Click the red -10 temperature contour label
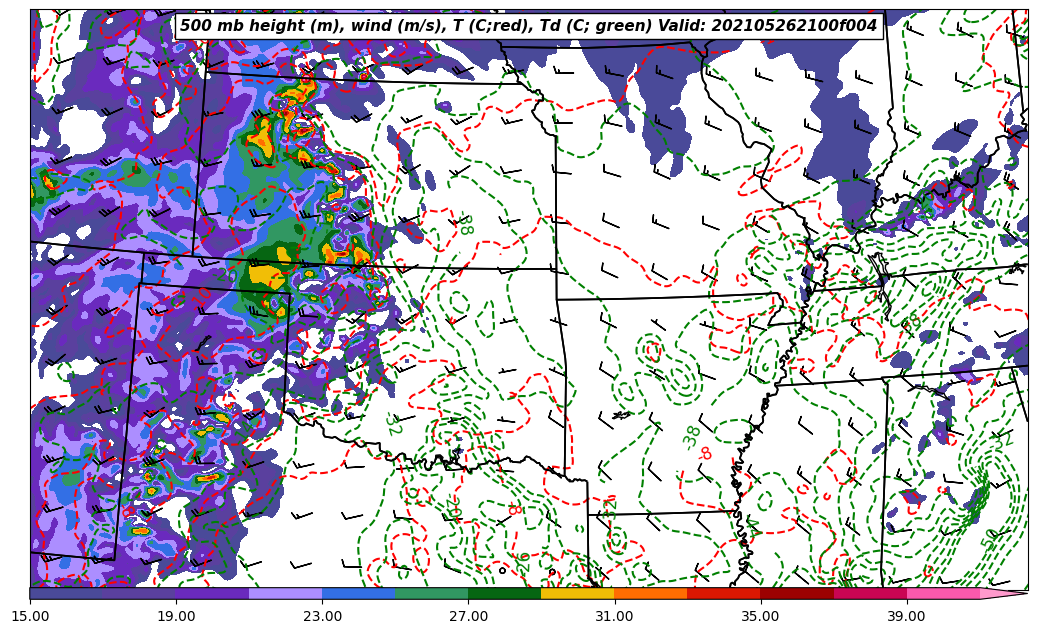1037x633 pixels. [x=202, y=296]
